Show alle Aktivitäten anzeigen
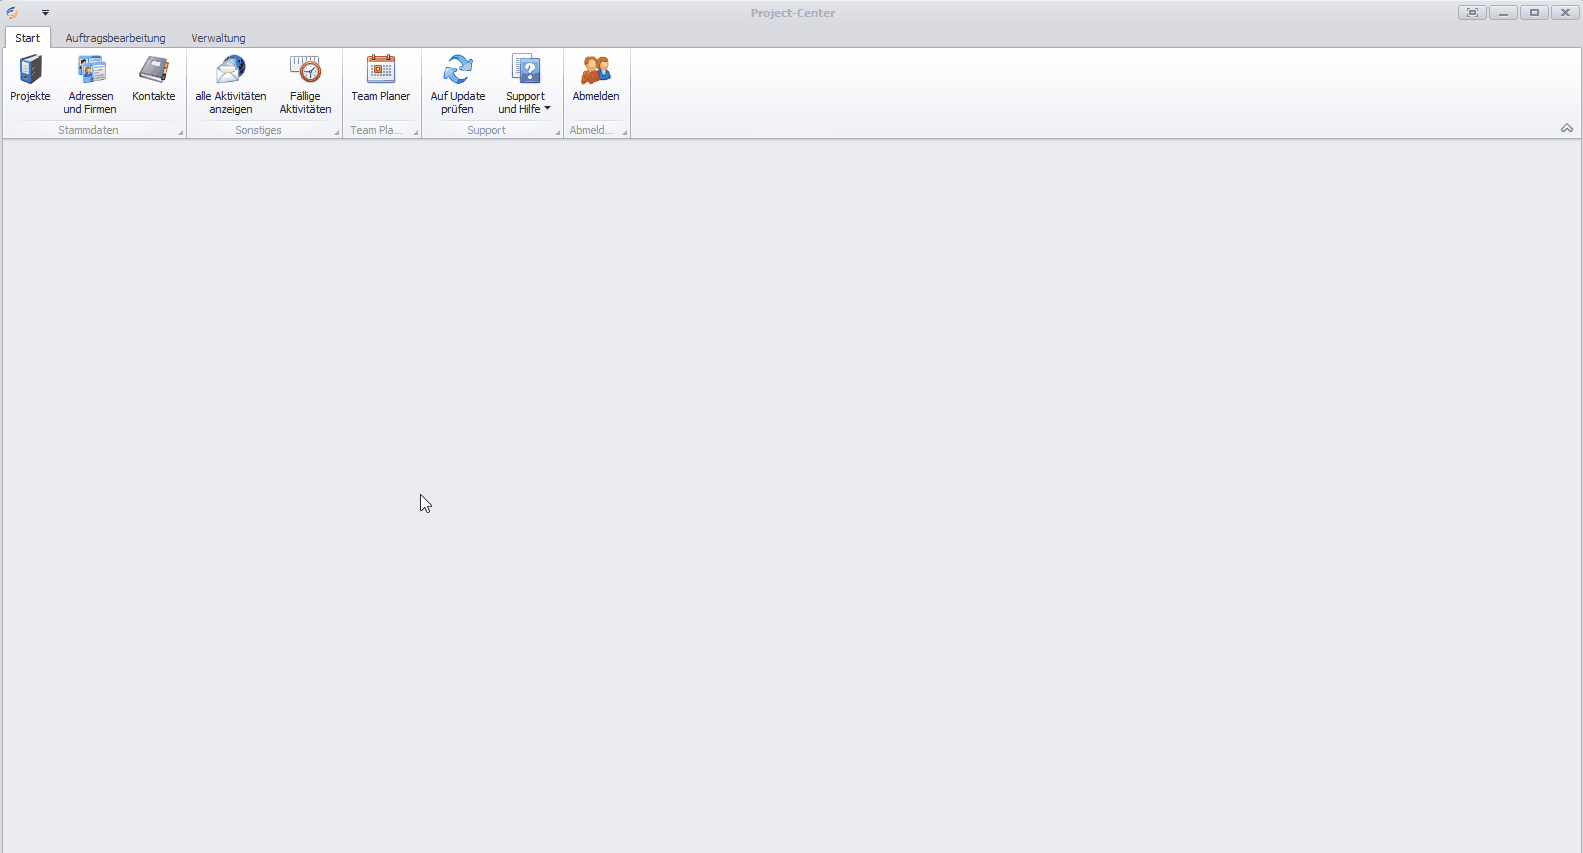The height and width of the screenshot is (853, 1583). point(230,71)
